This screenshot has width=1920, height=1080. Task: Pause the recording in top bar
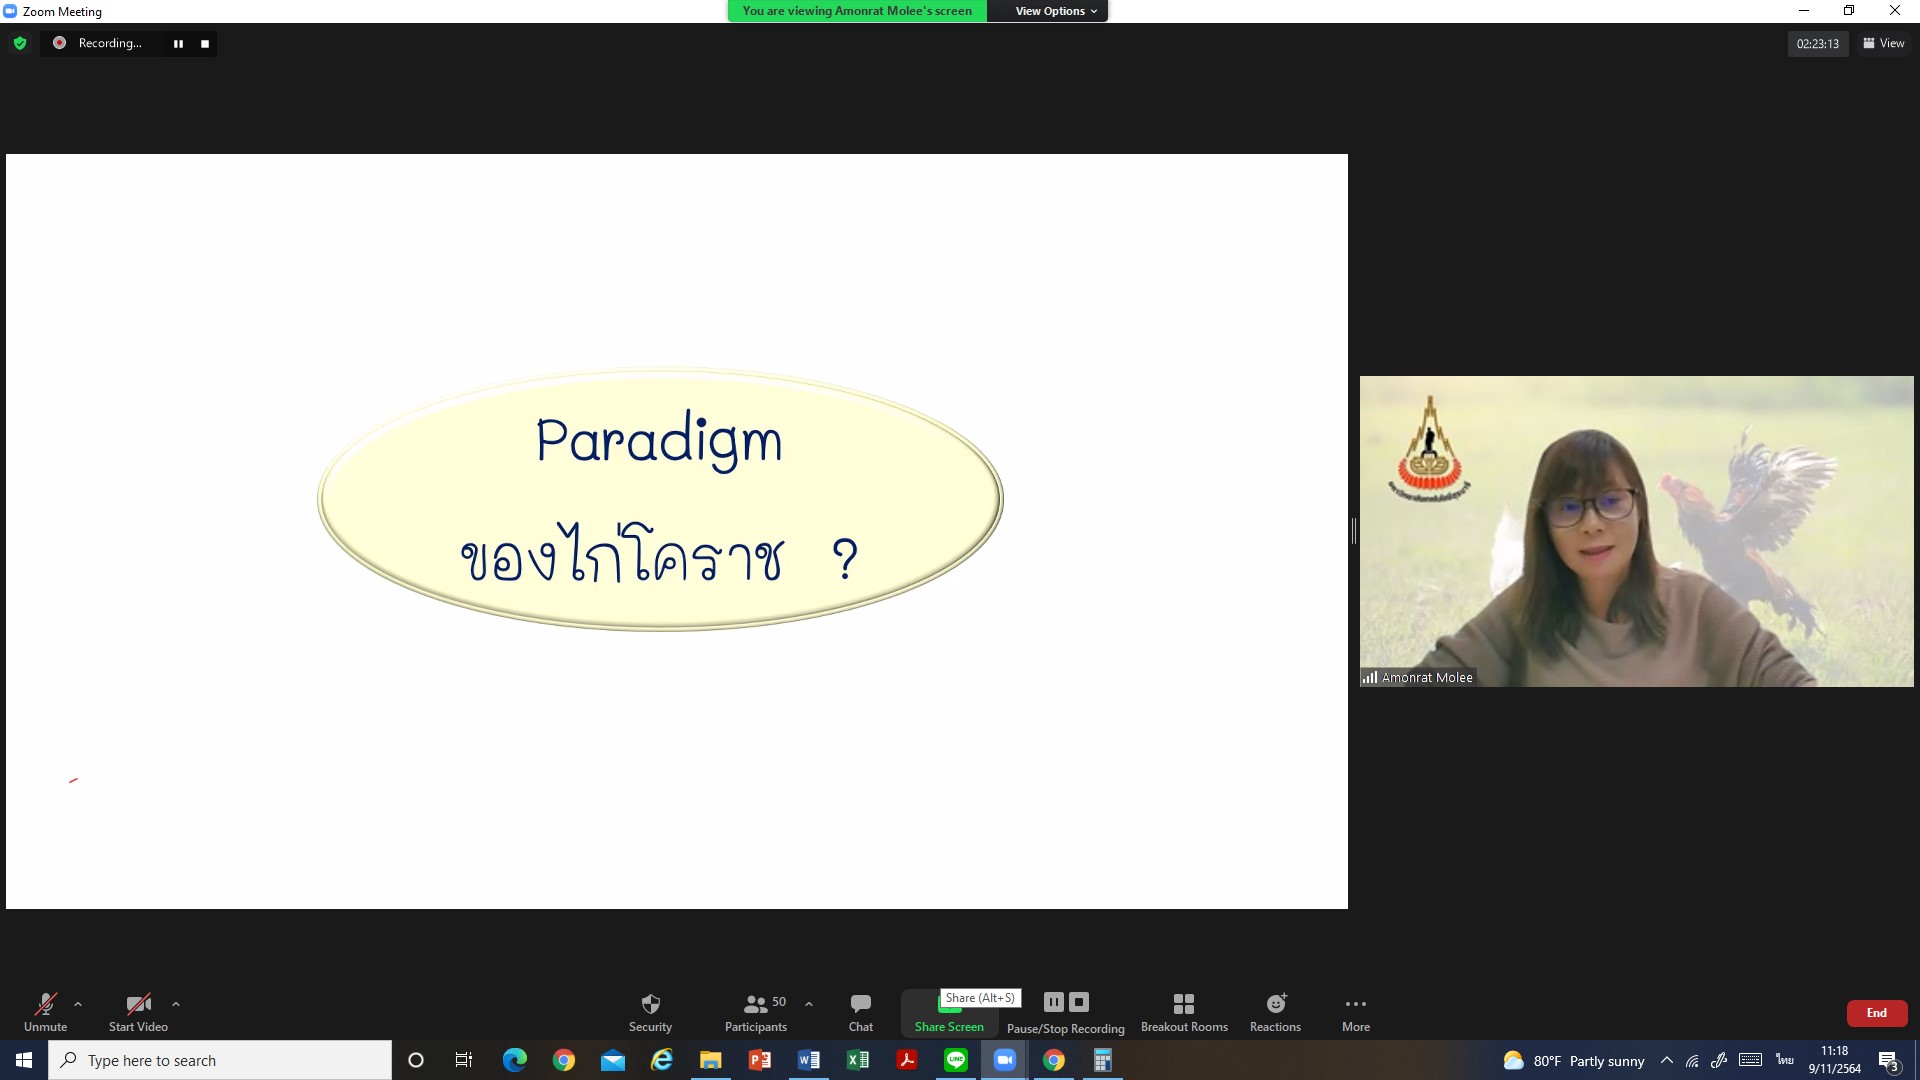178,44
